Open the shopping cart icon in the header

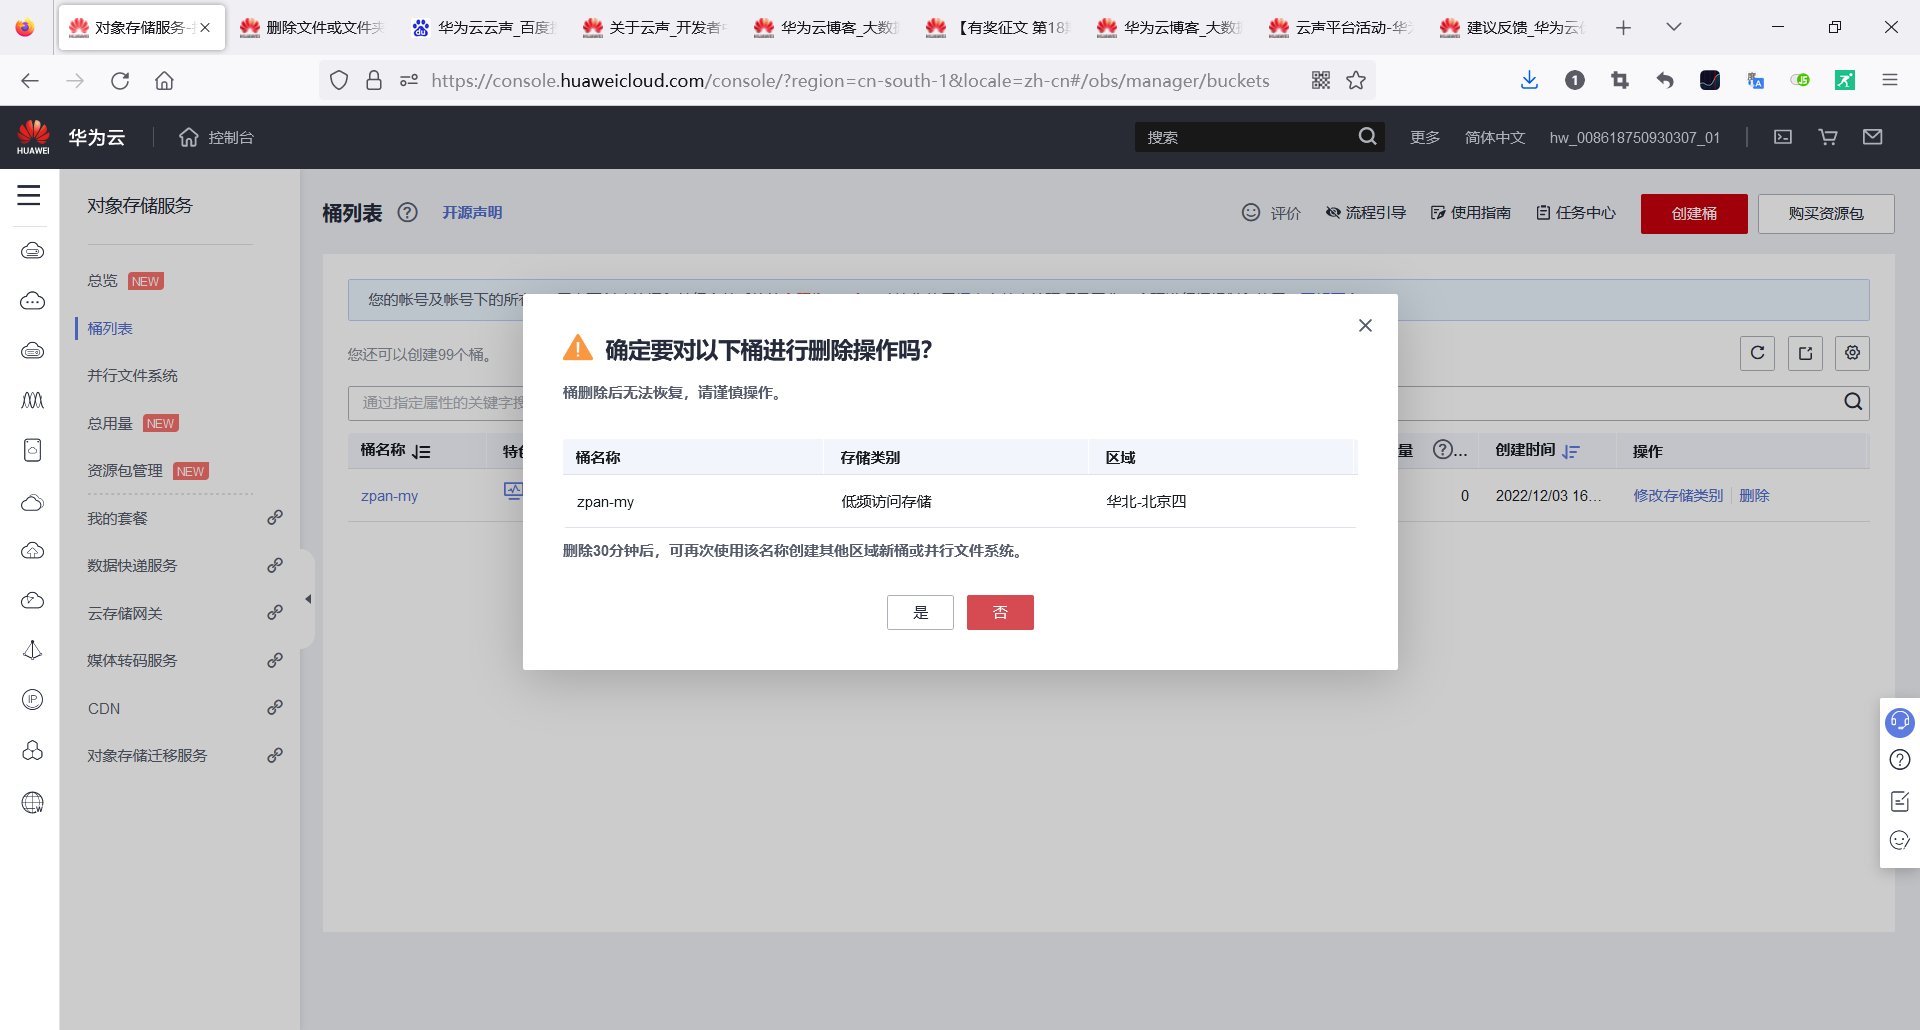1827,137
